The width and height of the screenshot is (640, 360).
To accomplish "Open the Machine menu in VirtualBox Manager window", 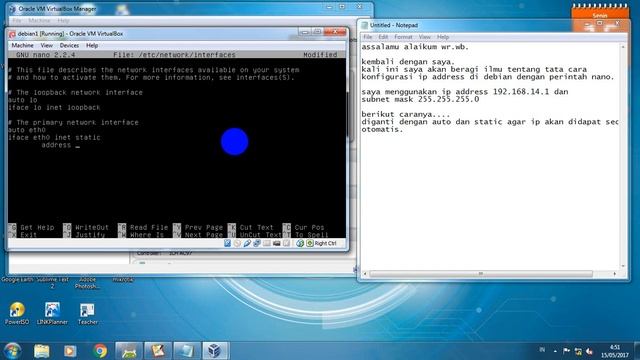I will (39, 20).
